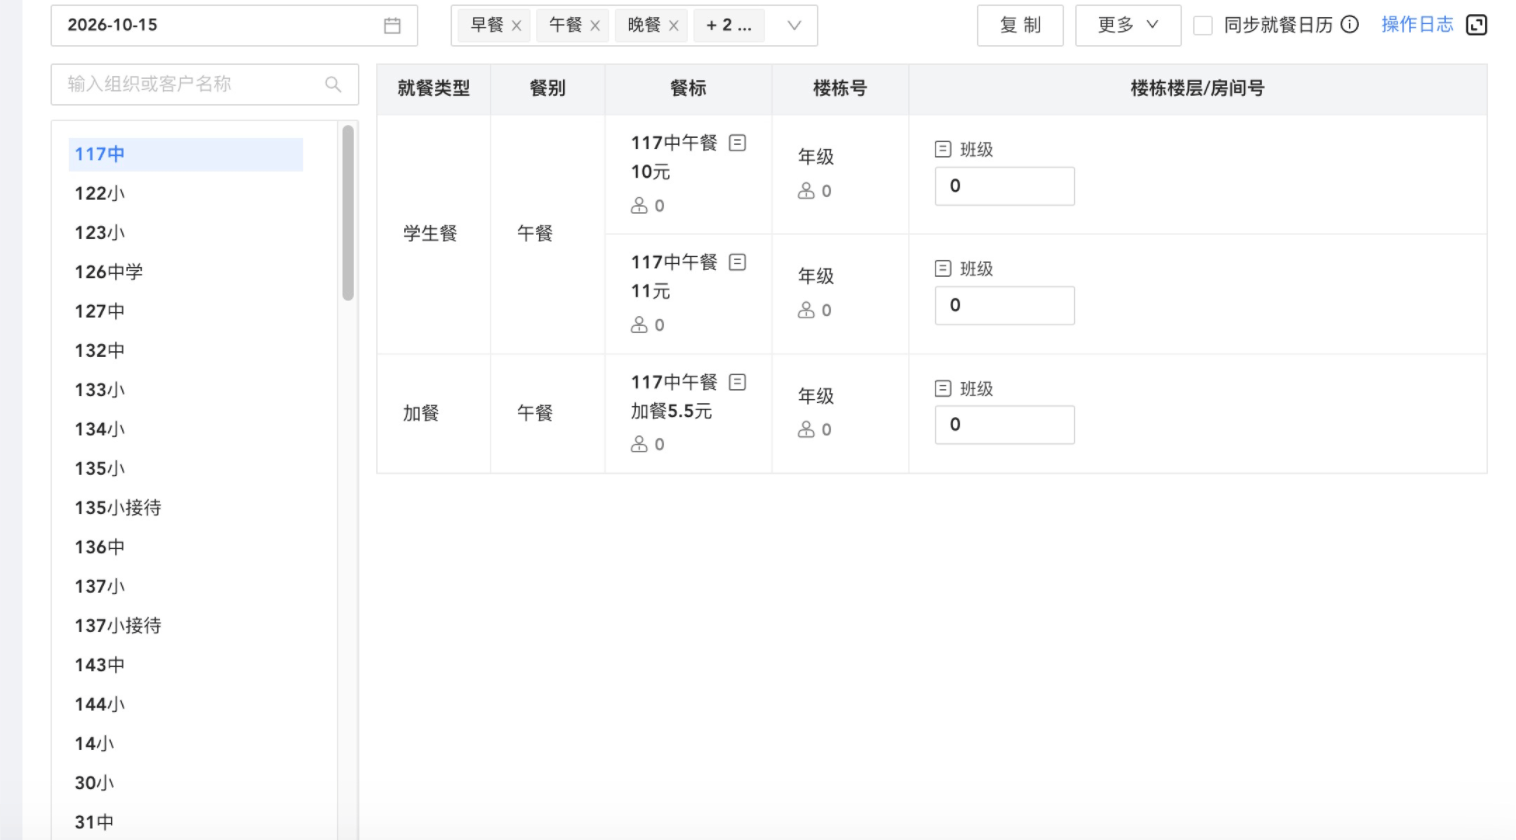Screen dimensions: 1516x840
Task: Click the open-in-new-window icon beside 操作日志
Action: (x=1476, y=25)
